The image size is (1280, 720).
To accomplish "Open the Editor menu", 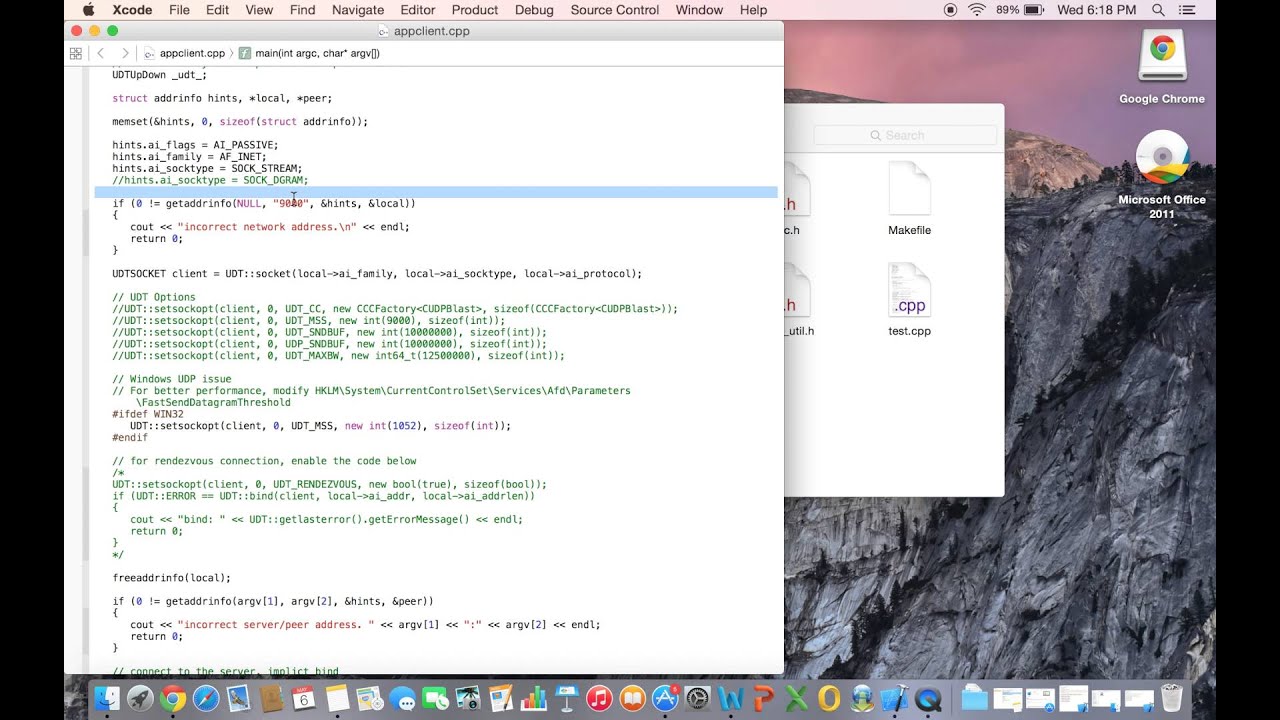I will 418,10.
